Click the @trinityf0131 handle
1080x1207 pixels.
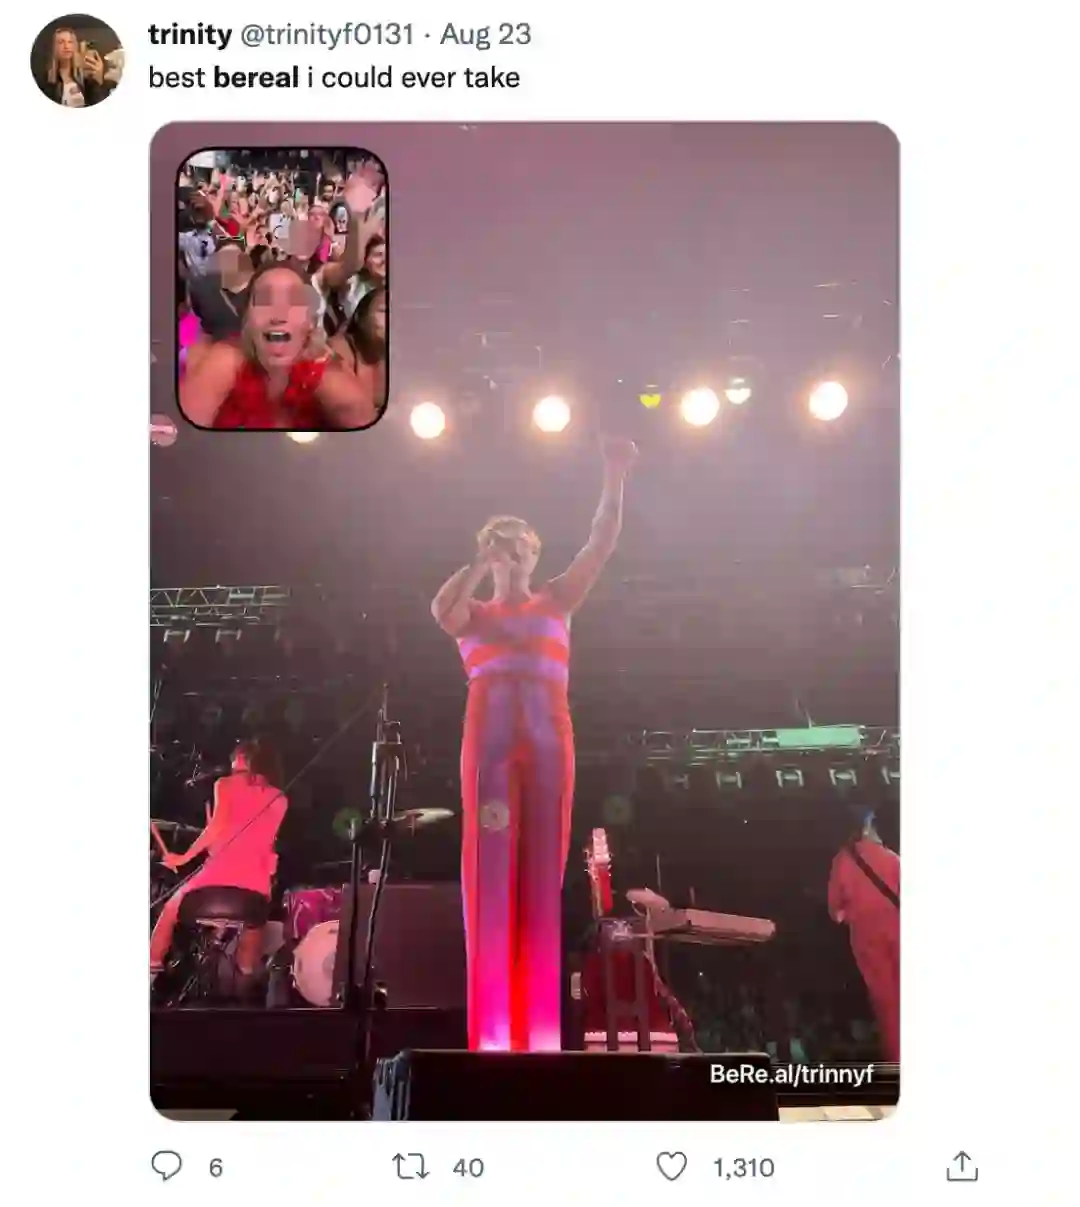pos(326,34)
